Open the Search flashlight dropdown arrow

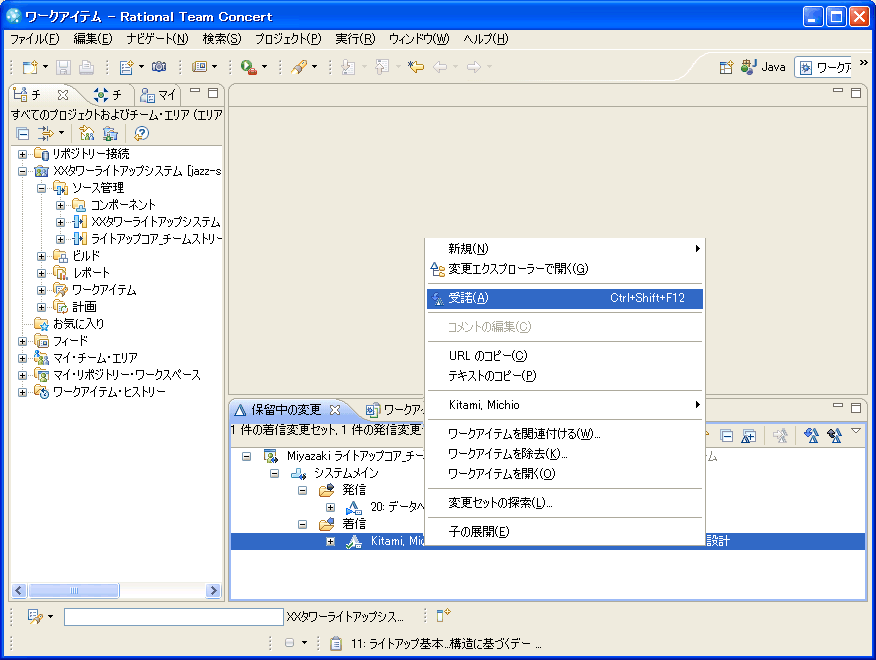pyautogui.click(x=315, y=67)
